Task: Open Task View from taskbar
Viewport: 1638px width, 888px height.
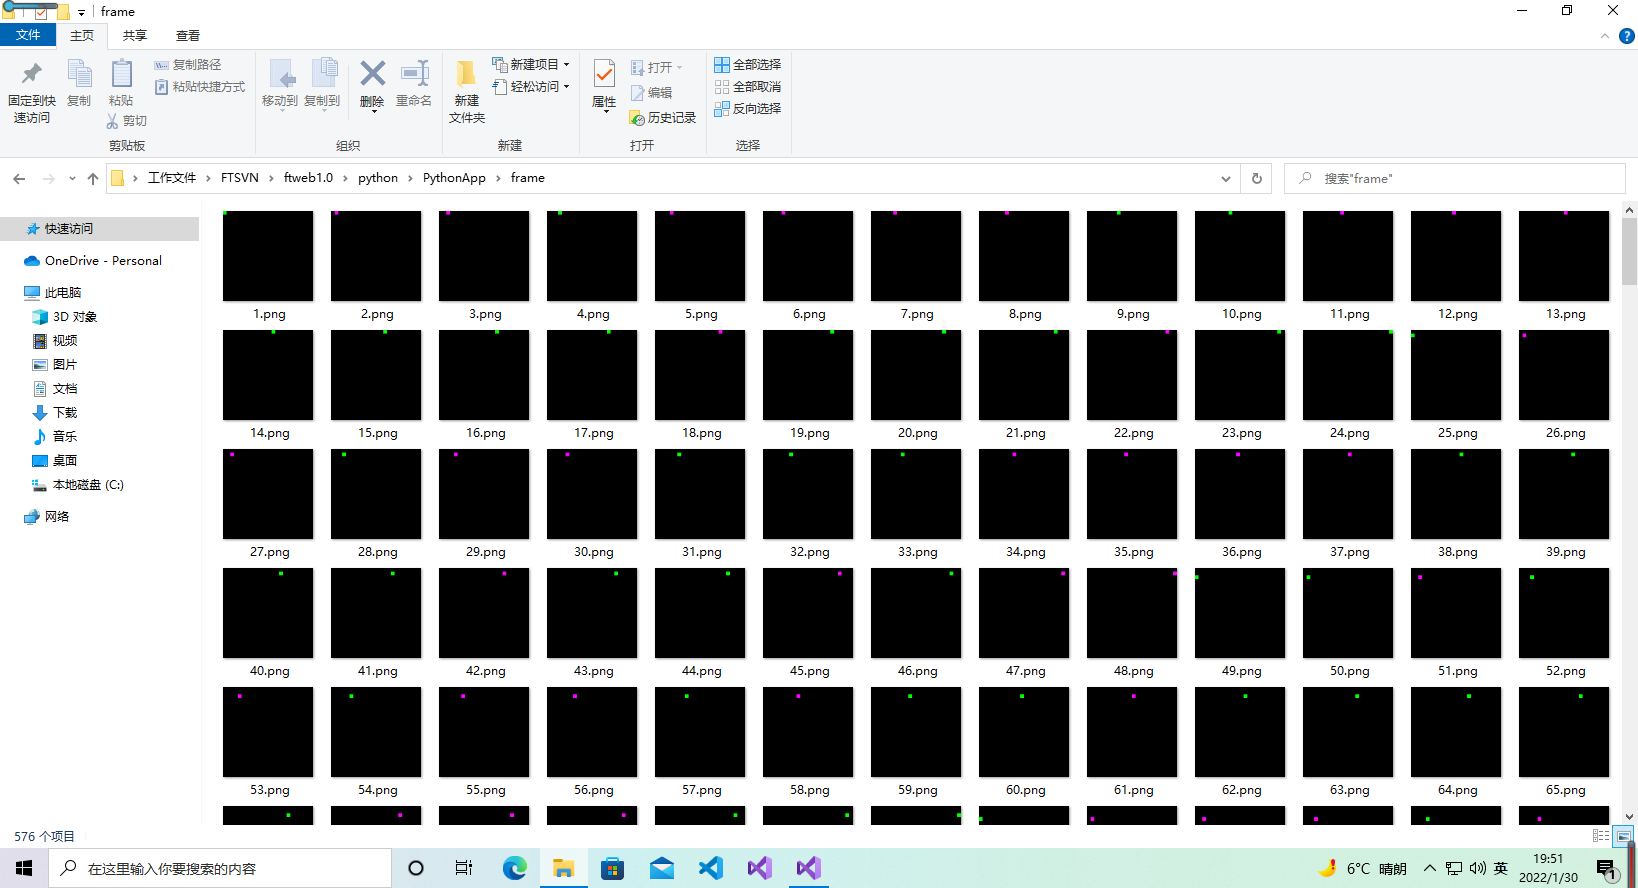Action: coord(464,868)
